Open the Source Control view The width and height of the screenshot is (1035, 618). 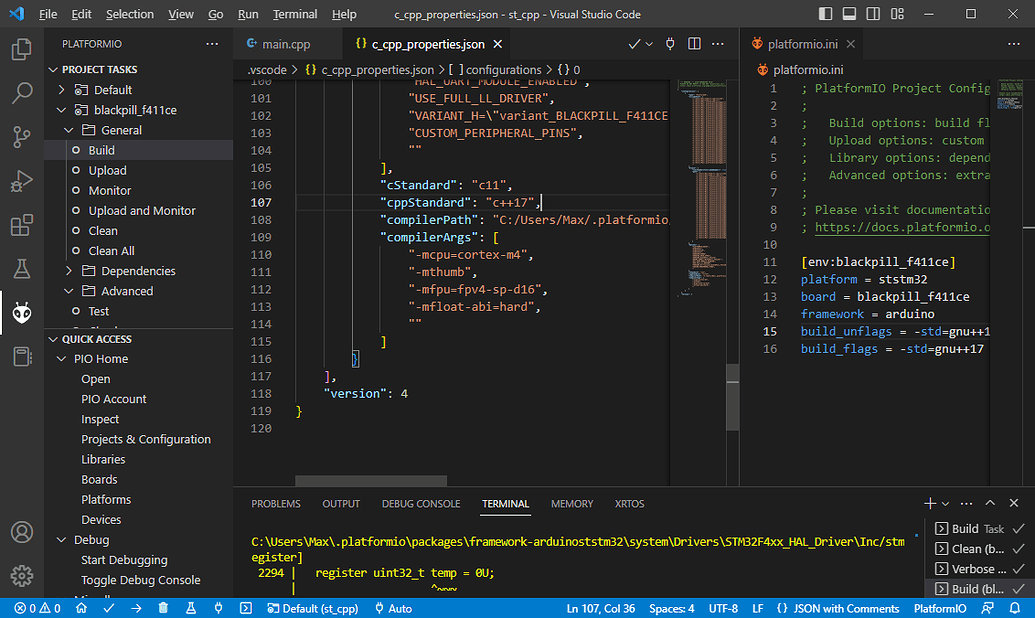(x=22, y=137)
